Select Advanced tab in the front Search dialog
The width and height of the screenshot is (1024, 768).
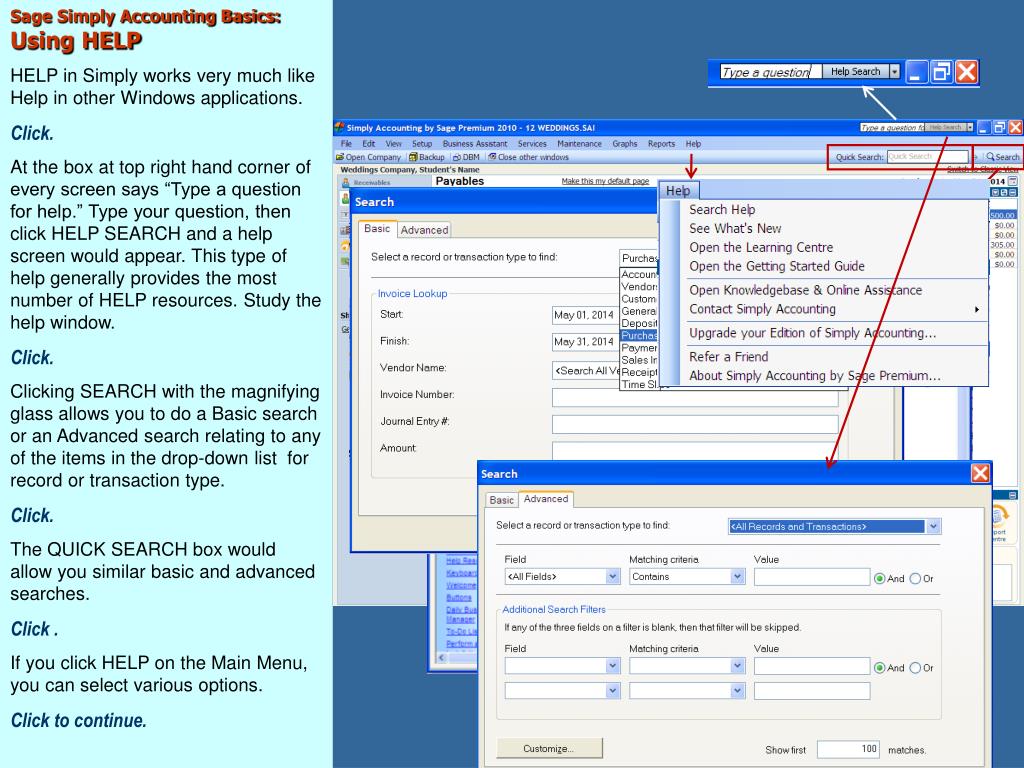coord(546,499)
